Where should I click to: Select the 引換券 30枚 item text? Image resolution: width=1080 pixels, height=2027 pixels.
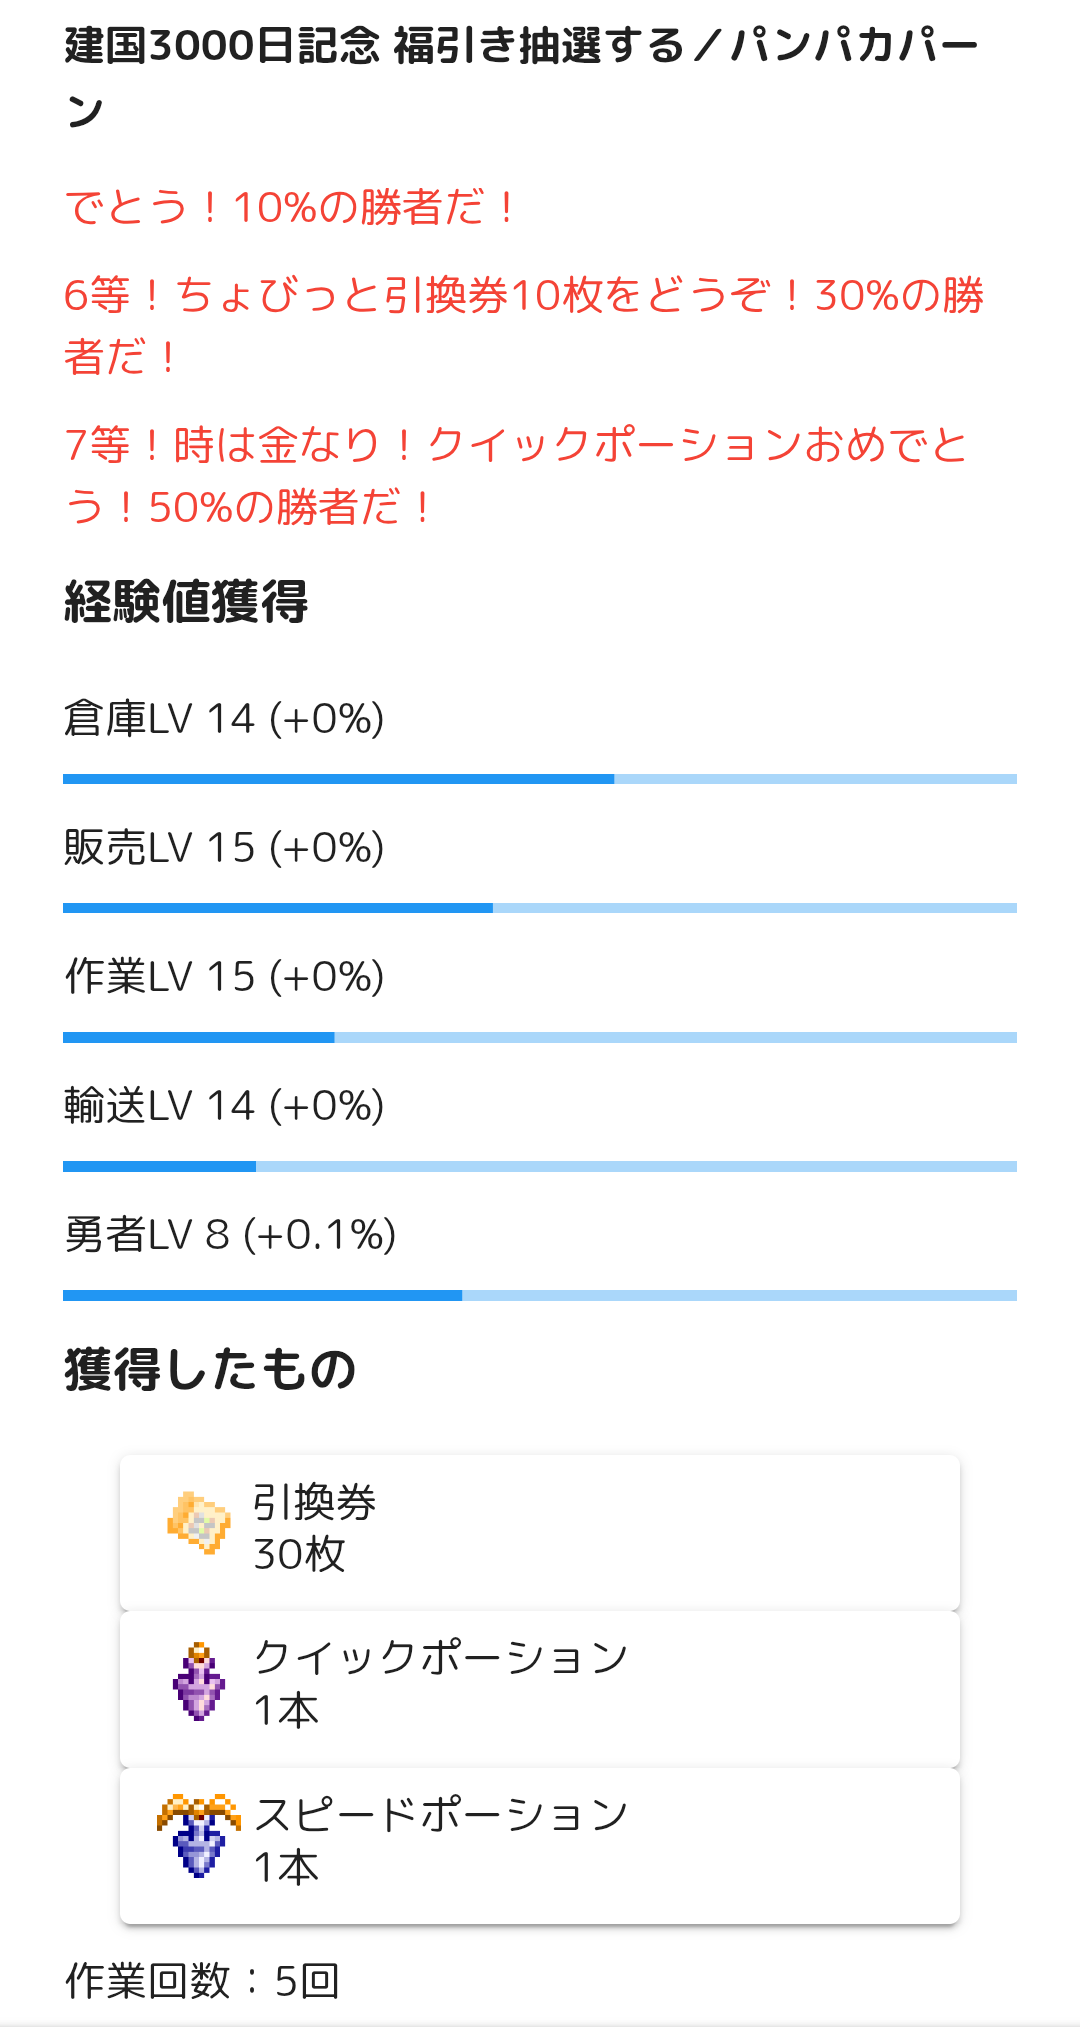click(314, 1528)
